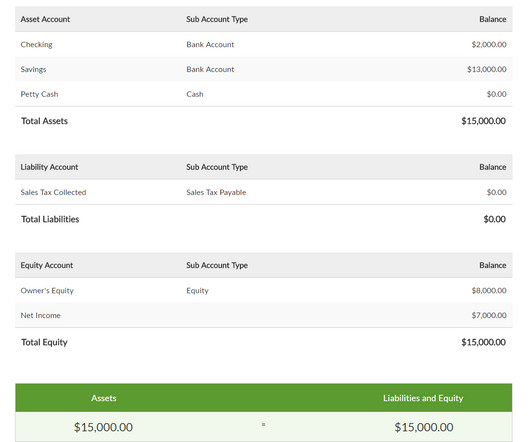Click the Total Equity $15,000.00 amount
Image resolution: width=530 pixels, height=442 pixels.
click(x=483, y=342)
